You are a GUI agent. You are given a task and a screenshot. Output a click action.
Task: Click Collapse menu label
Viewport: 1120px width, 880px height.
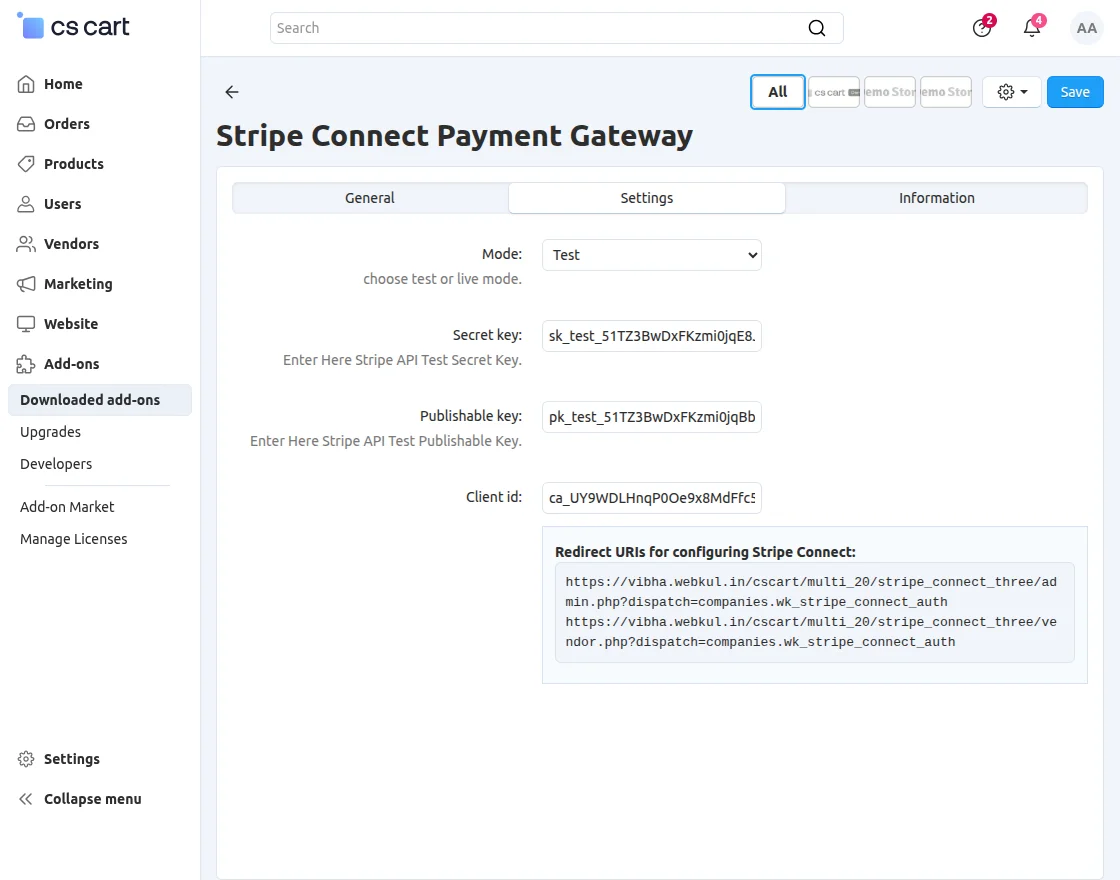coord(93,799)
